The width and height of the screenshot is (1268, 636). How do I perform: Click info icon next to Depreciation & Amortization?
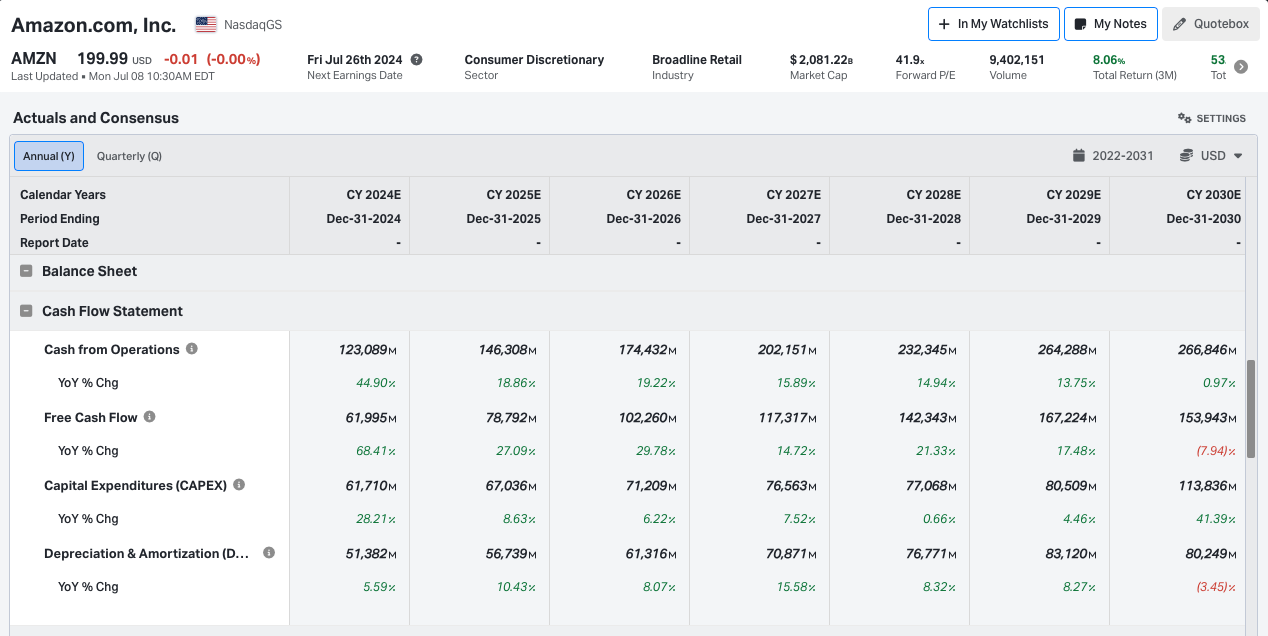(x=269, y=553)
